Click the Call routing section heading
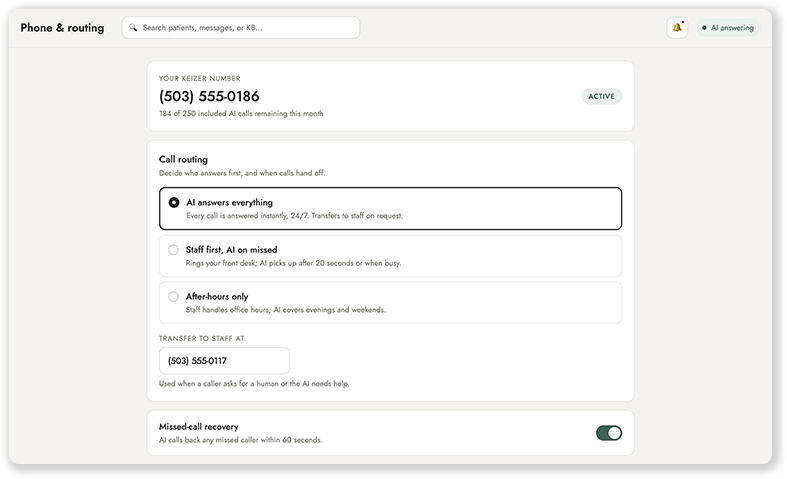This screenshot has height=479, width=787. 183,159
